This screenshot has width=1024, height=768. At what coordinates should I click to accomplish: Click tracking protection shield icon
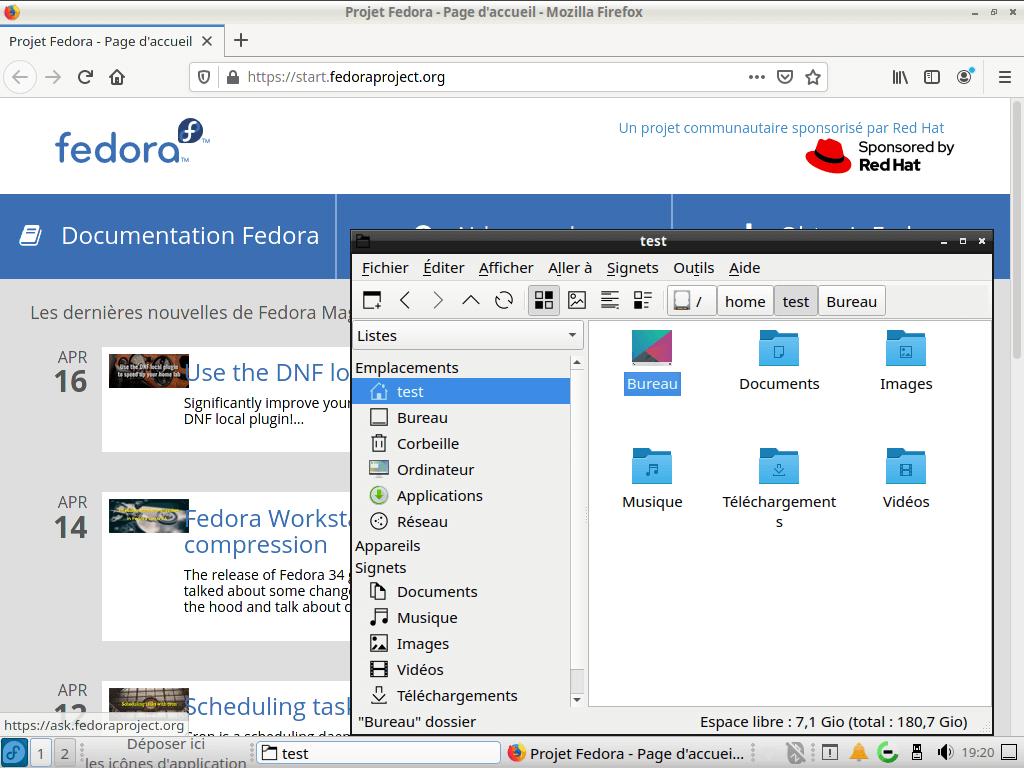(x=204, y=77)
